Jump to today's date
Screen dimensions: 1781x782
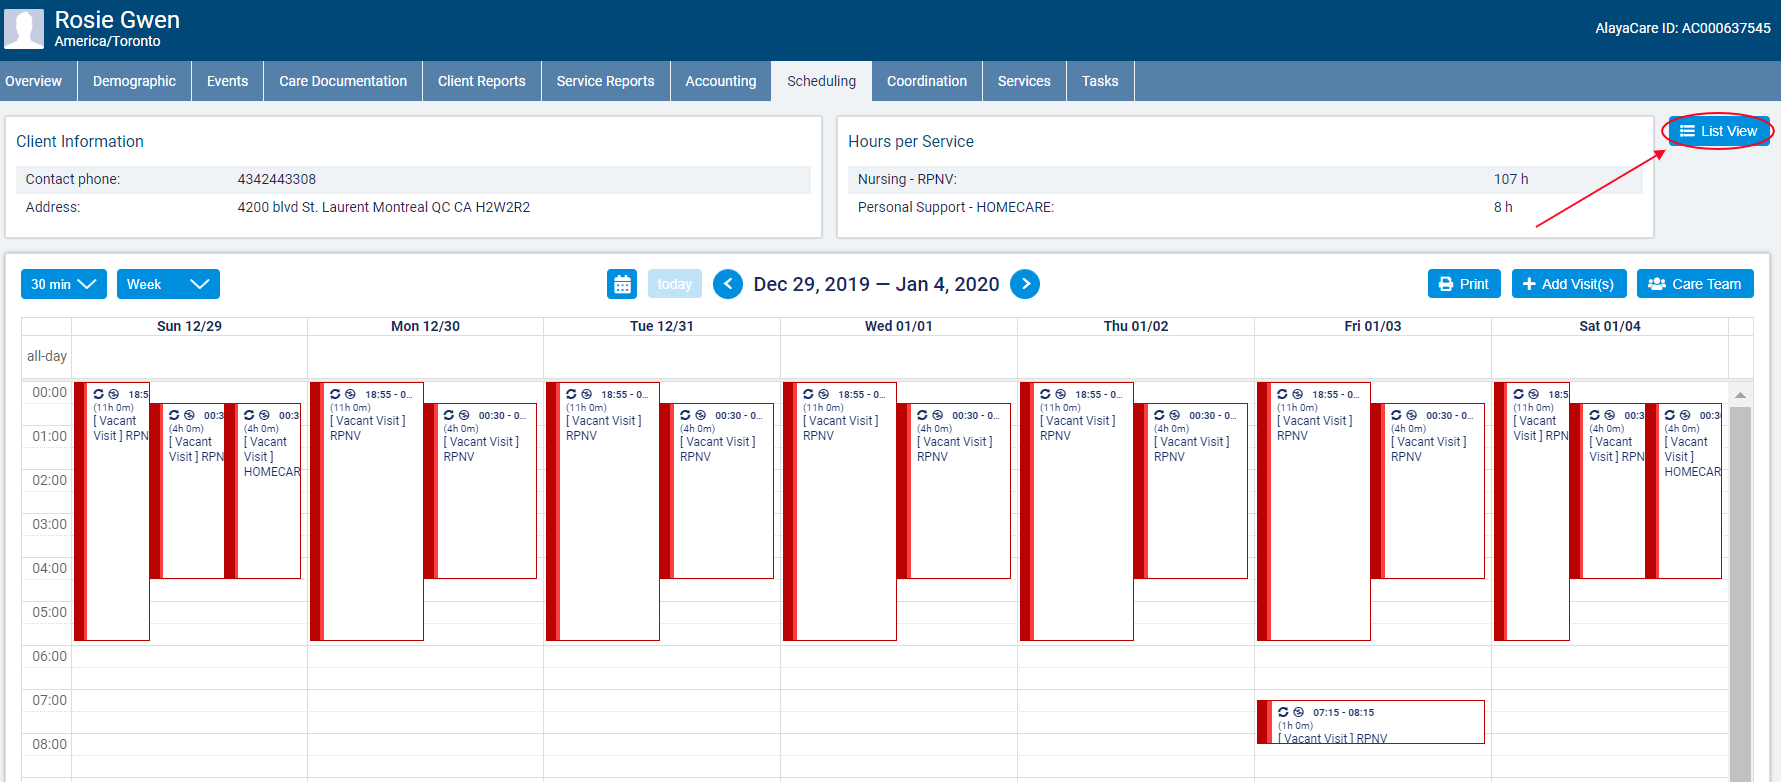(x=675, y=284)
